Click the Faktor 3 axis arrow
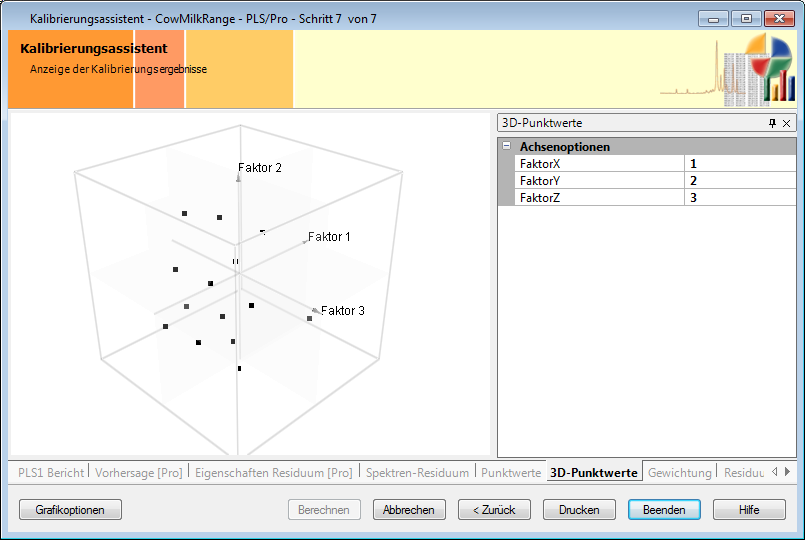Screen dimensions: 805x540 click(314, 311)
